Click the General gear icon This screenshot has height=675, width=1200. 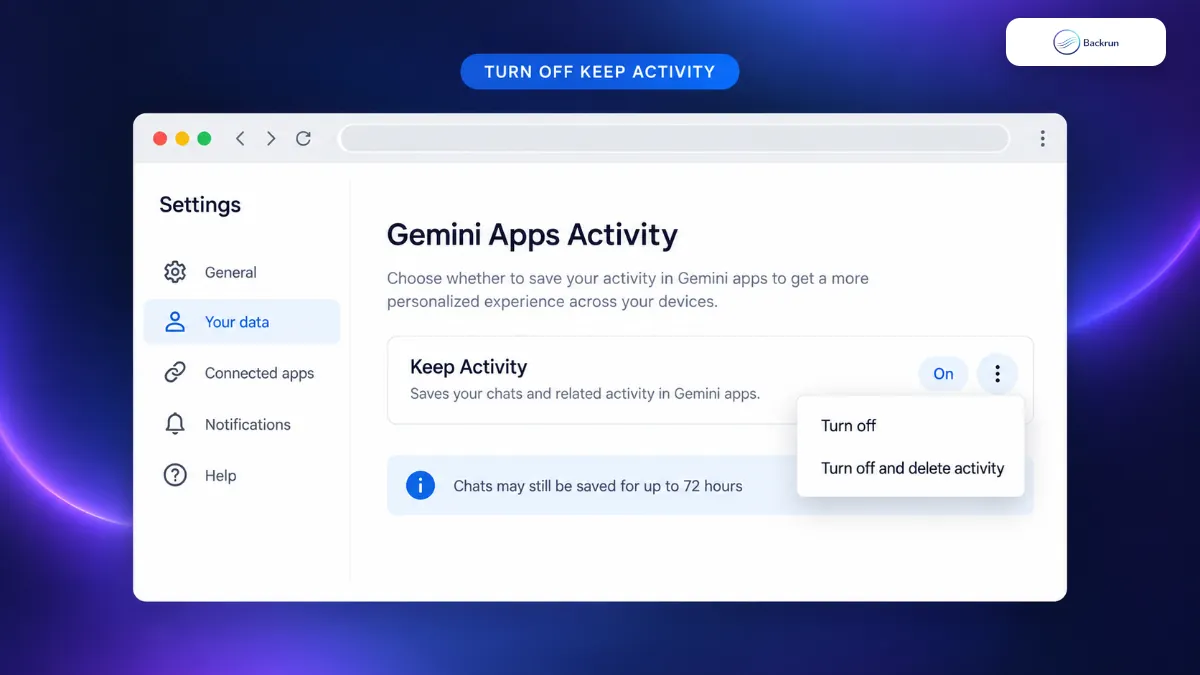(175, 272)
